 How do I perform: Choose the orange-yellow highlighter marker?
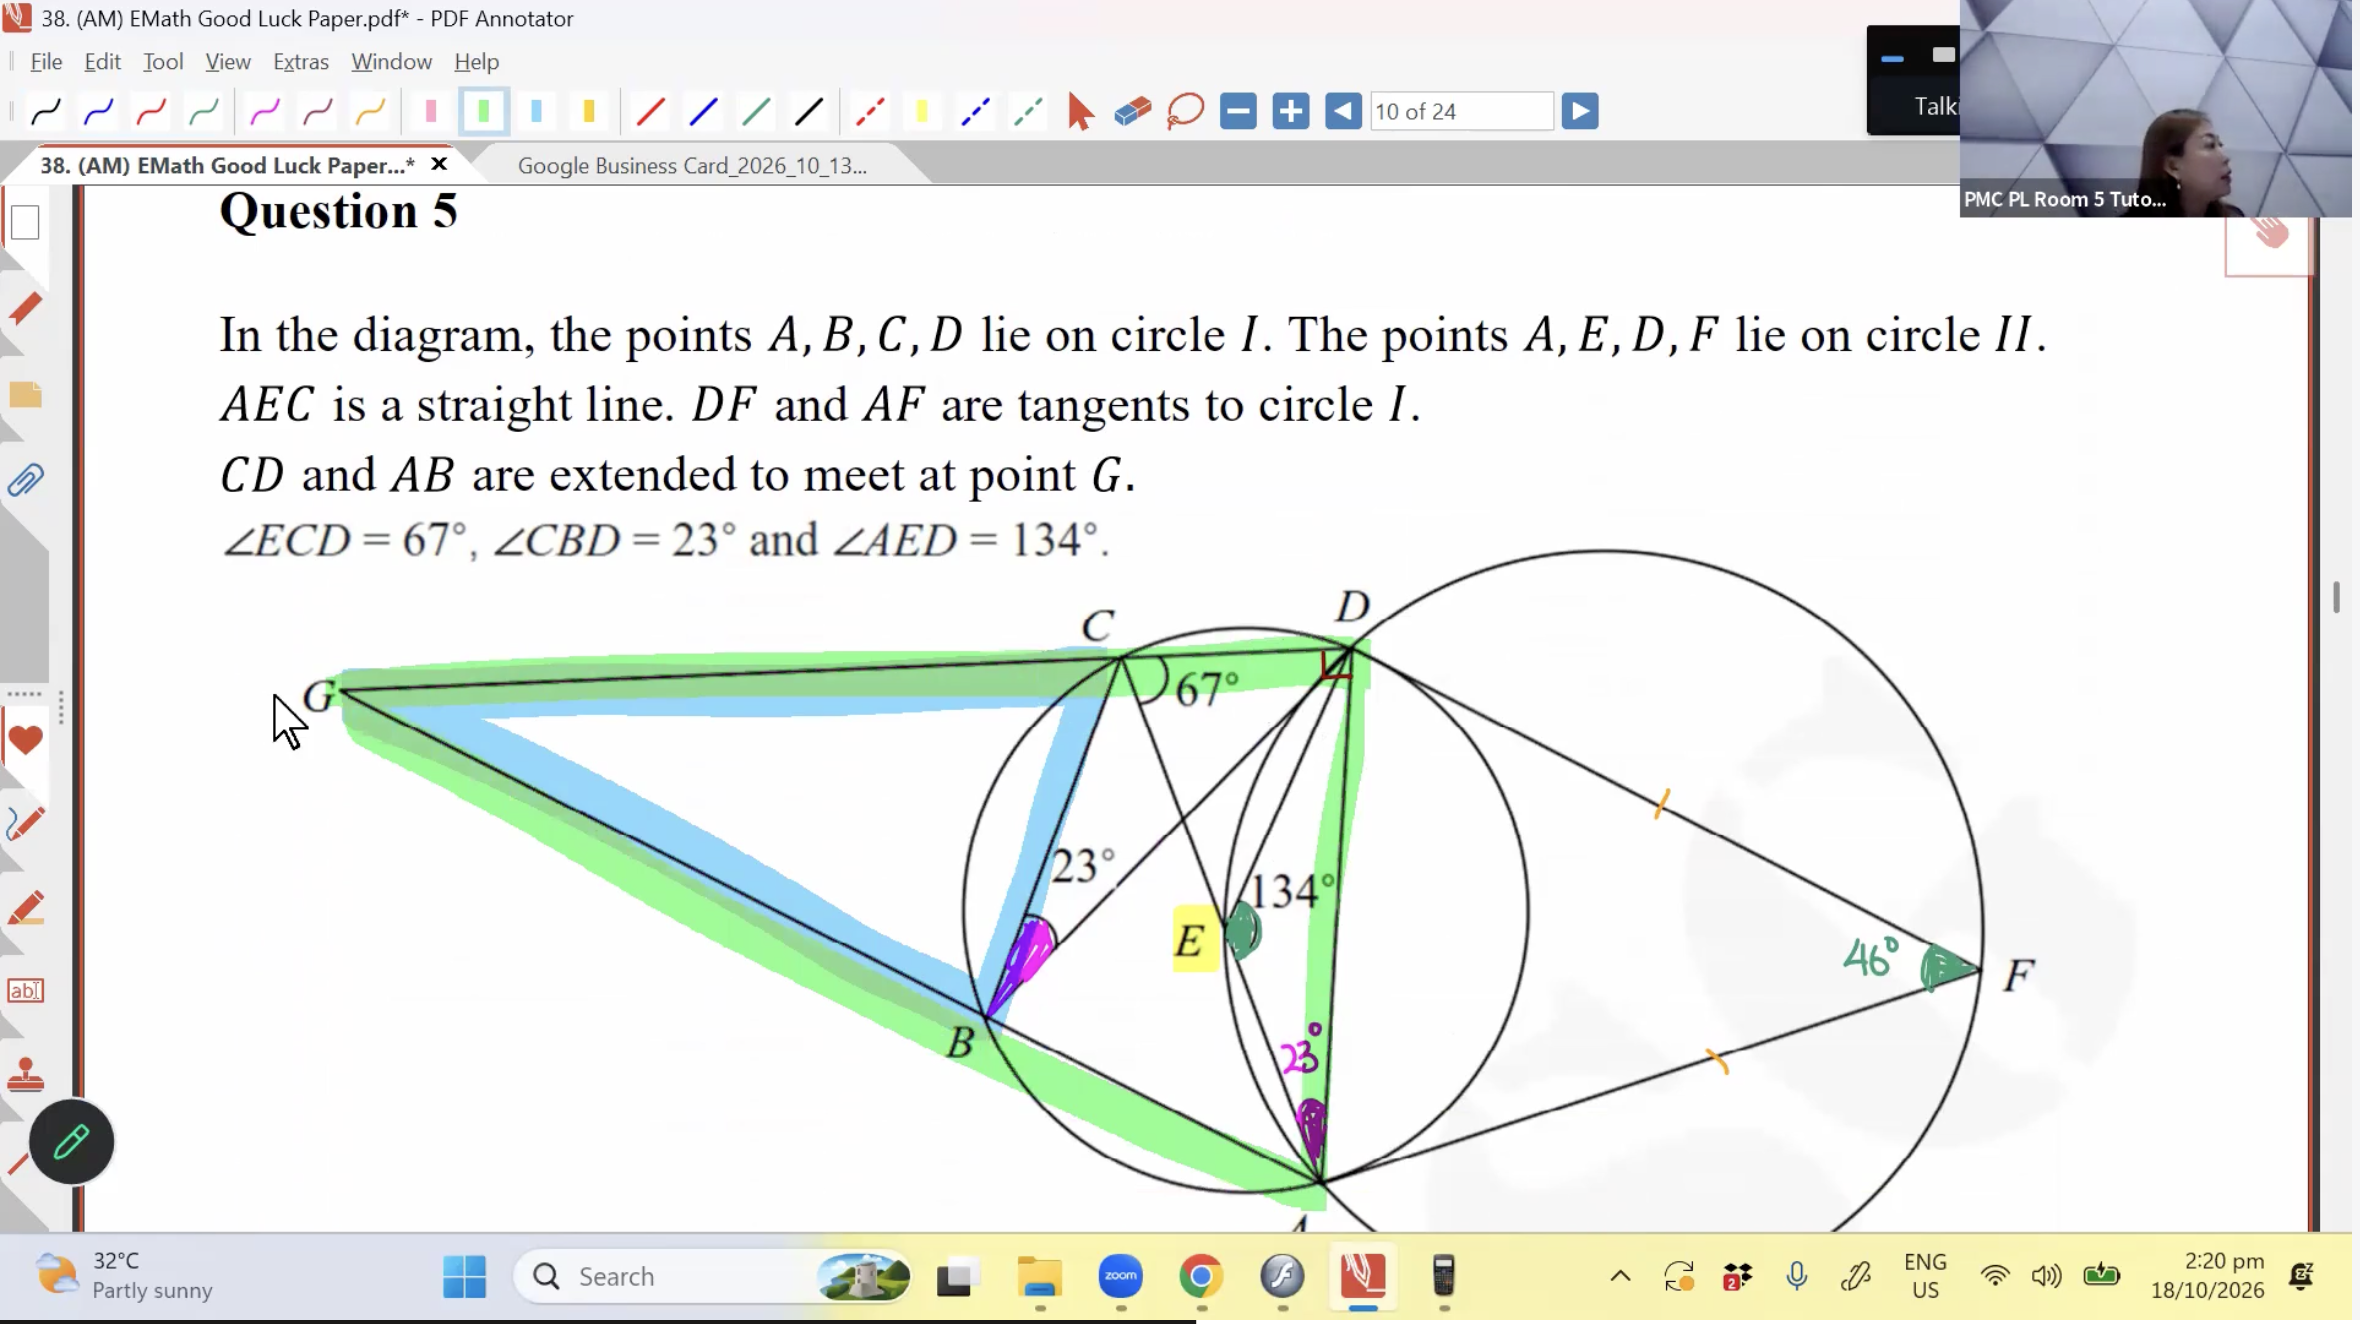click(x=589, y=111)
